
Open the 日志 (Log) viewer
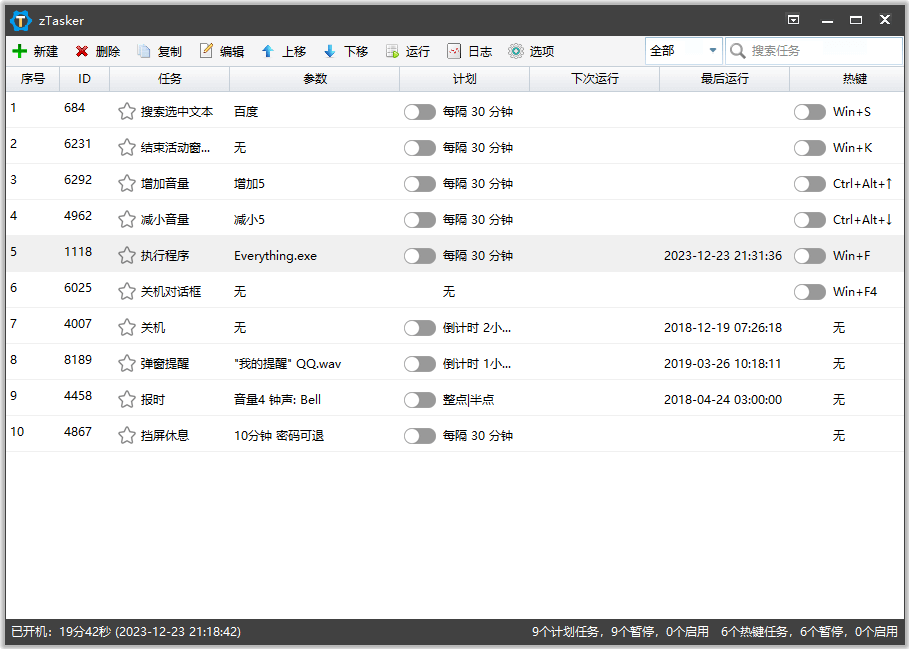click(x=454, y=51)
